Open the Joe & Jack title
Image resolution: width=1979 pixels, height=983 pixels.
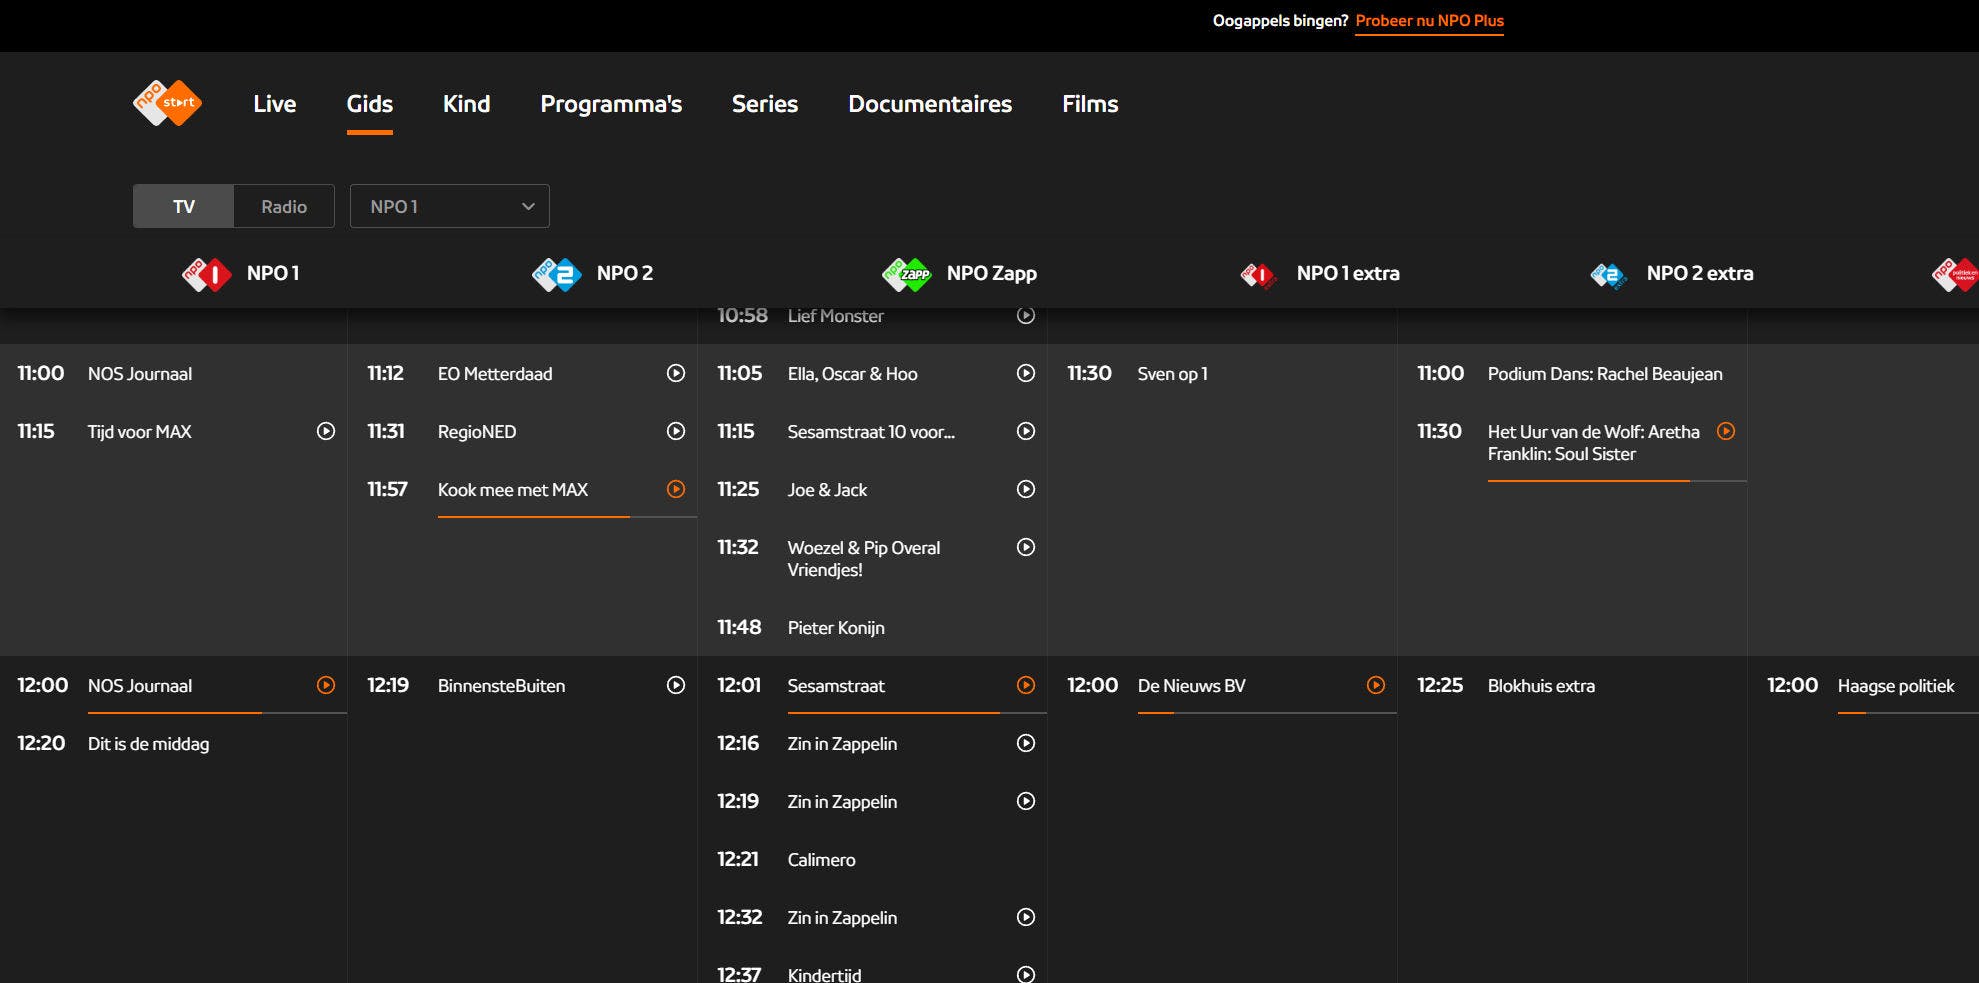[x=827, y=490]
